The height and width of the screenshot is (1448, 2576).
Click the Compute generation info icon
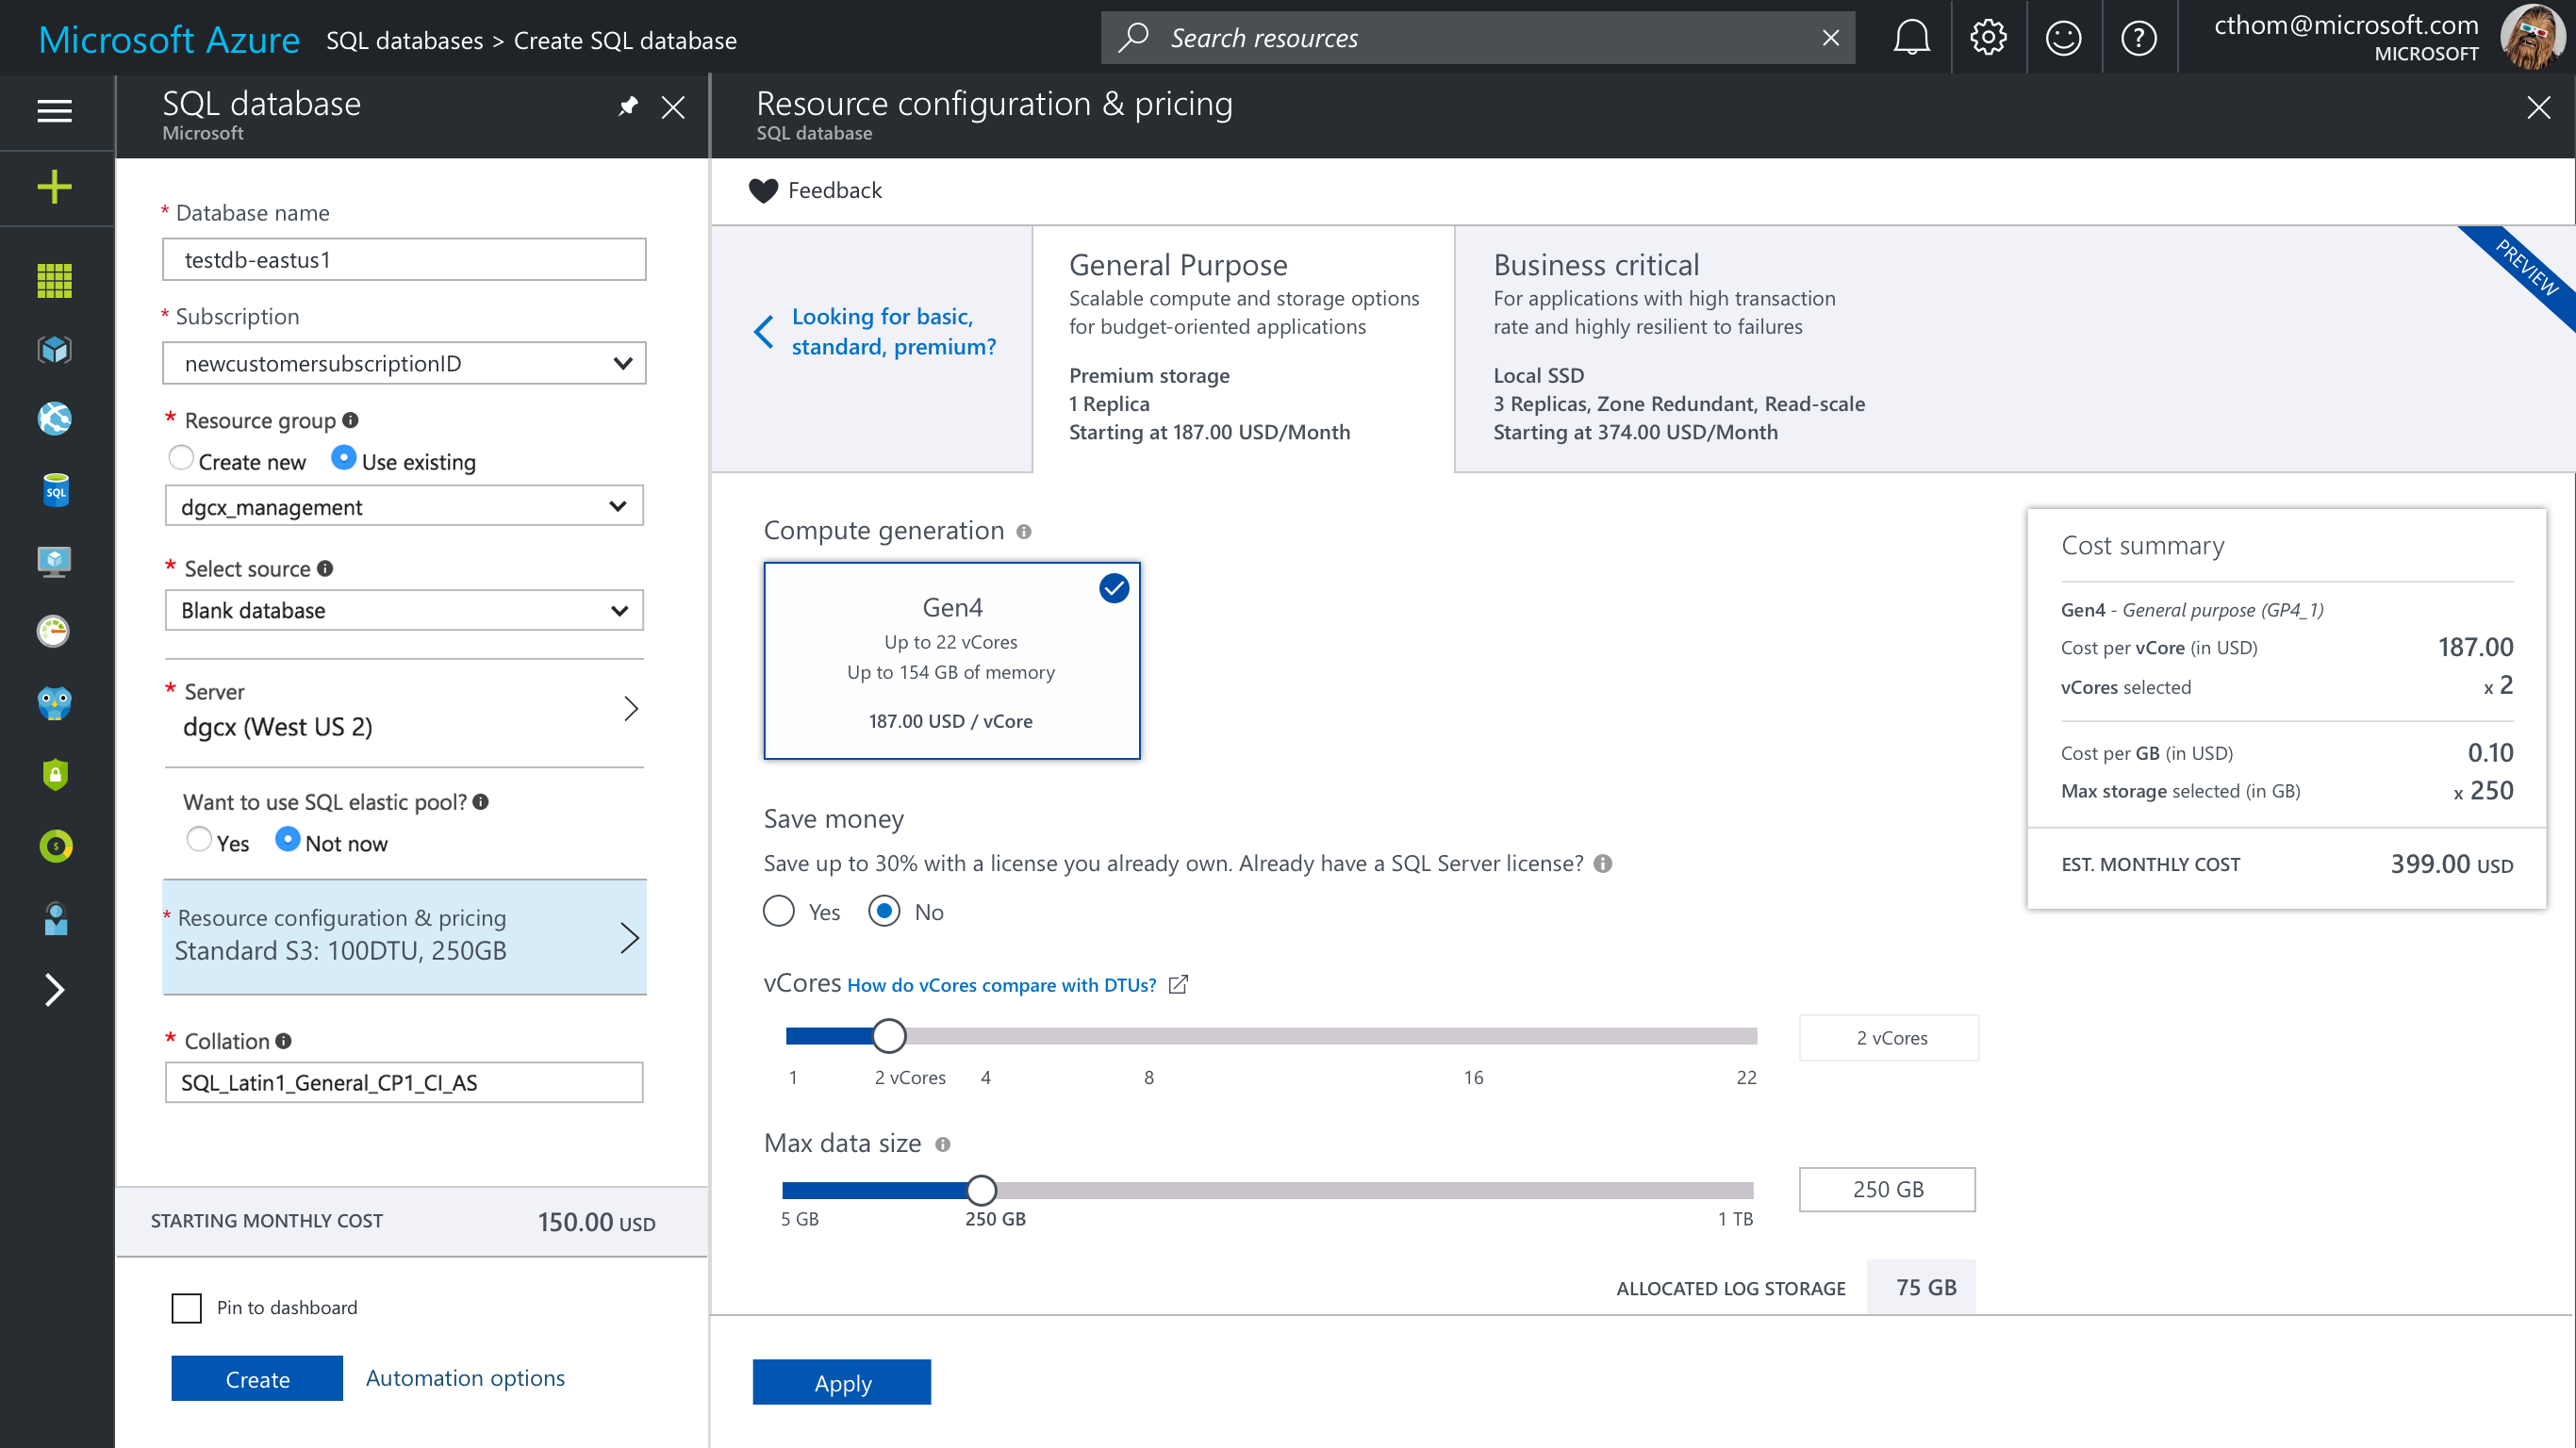click(x=1024, y=531)
